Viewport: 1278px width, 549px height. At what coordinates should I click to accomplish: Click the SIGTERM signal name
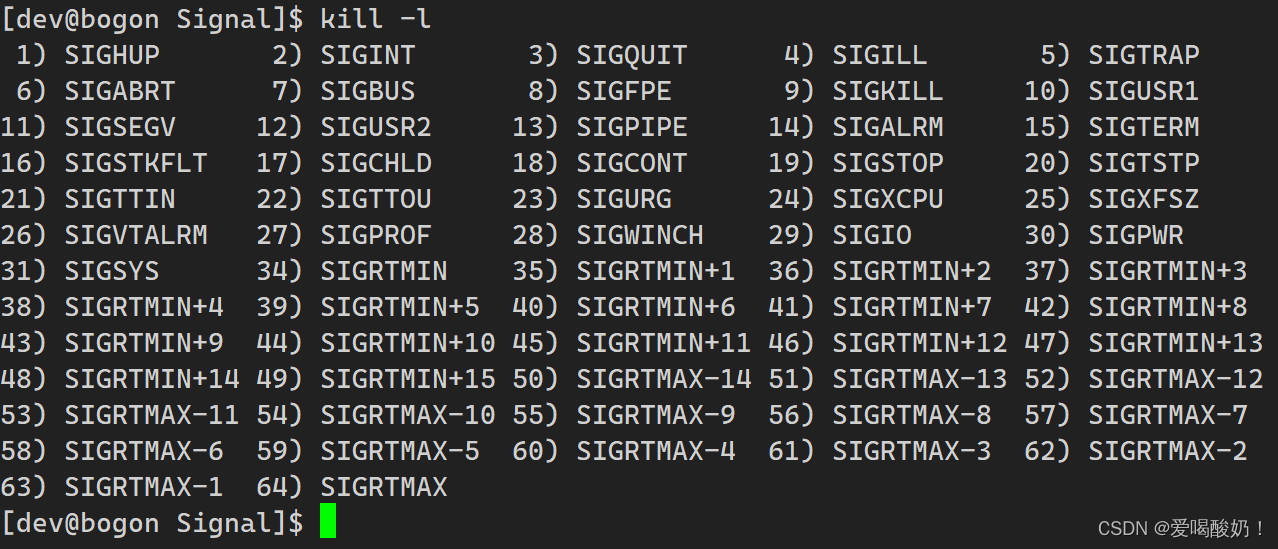tap(1144, 127)
